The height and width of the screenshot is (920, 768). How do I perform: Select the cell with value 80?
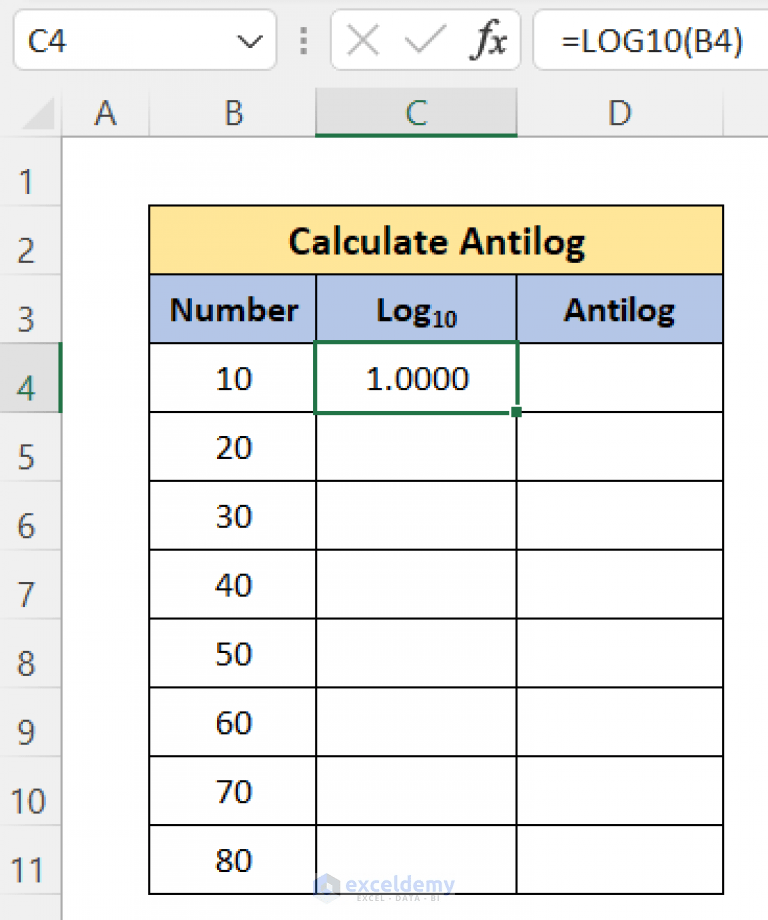[232, 860]
